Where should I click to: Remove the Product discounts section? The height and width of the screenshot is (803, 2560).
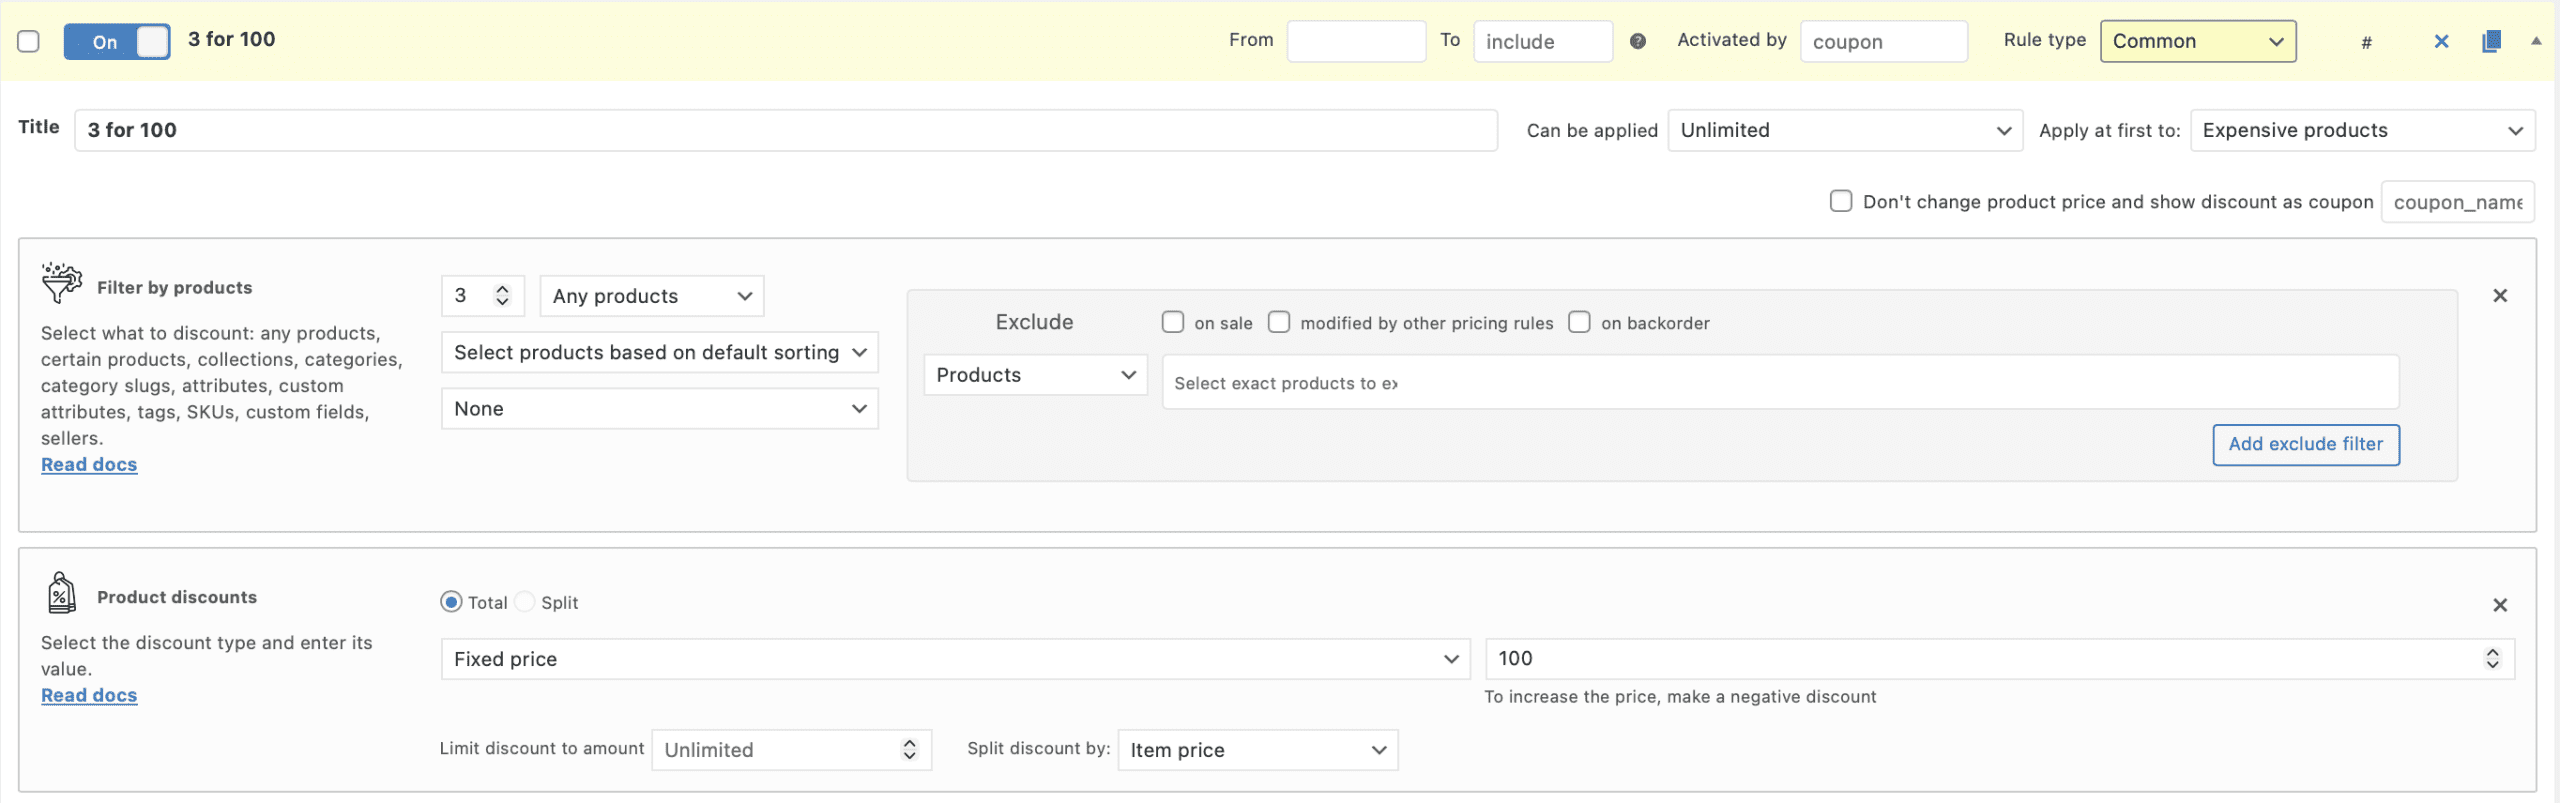(x=2499, y=605)
